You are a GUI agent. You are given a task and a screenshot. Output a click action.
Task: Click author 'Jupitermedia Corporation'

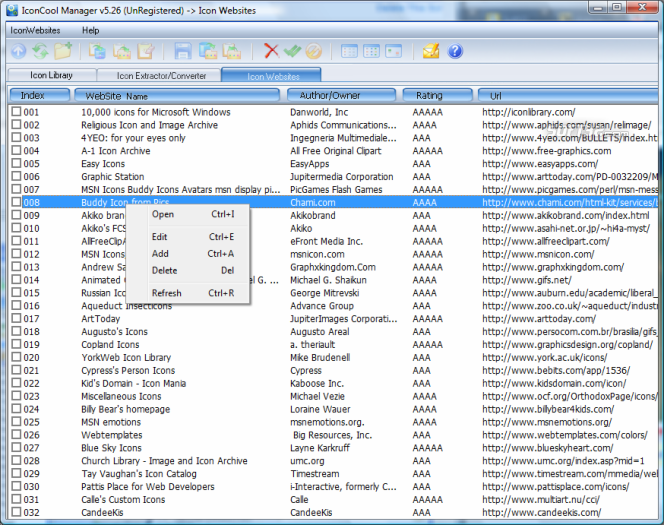[342, 177]
